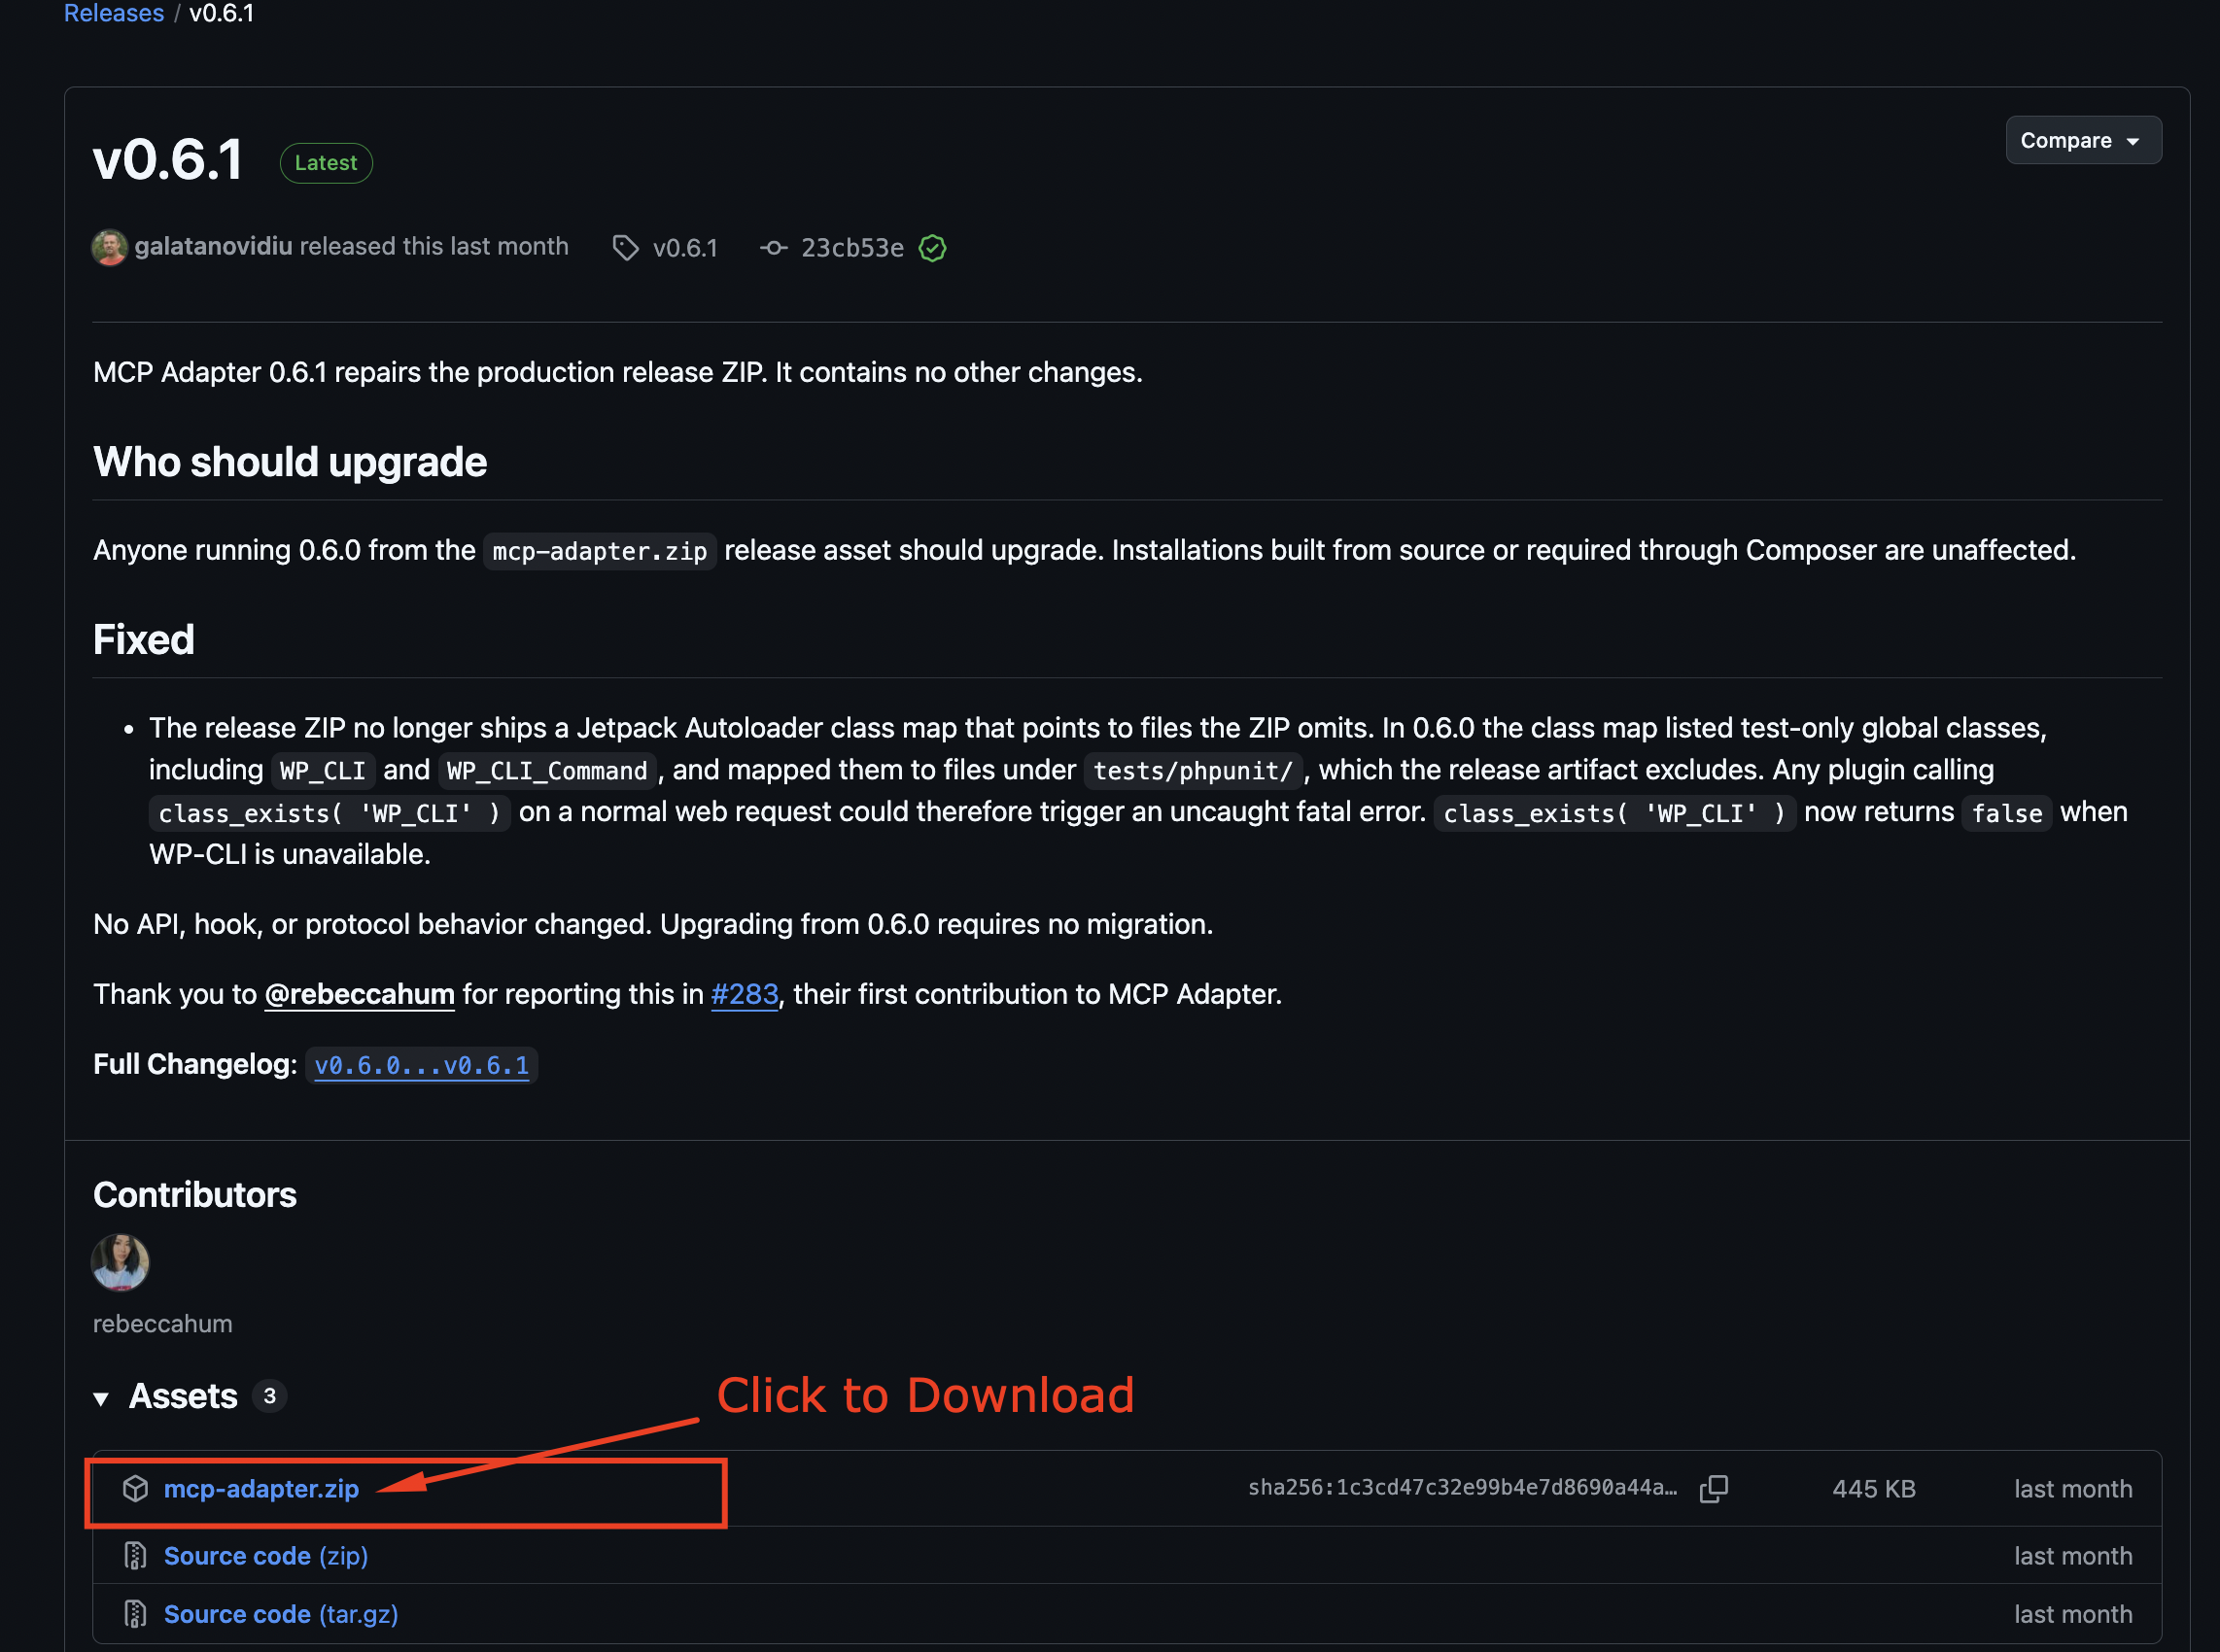Click the package icon beside mcp-adapter.zip
The height and width of the screenshot is (1652, 2220).
coord(135,1489)
